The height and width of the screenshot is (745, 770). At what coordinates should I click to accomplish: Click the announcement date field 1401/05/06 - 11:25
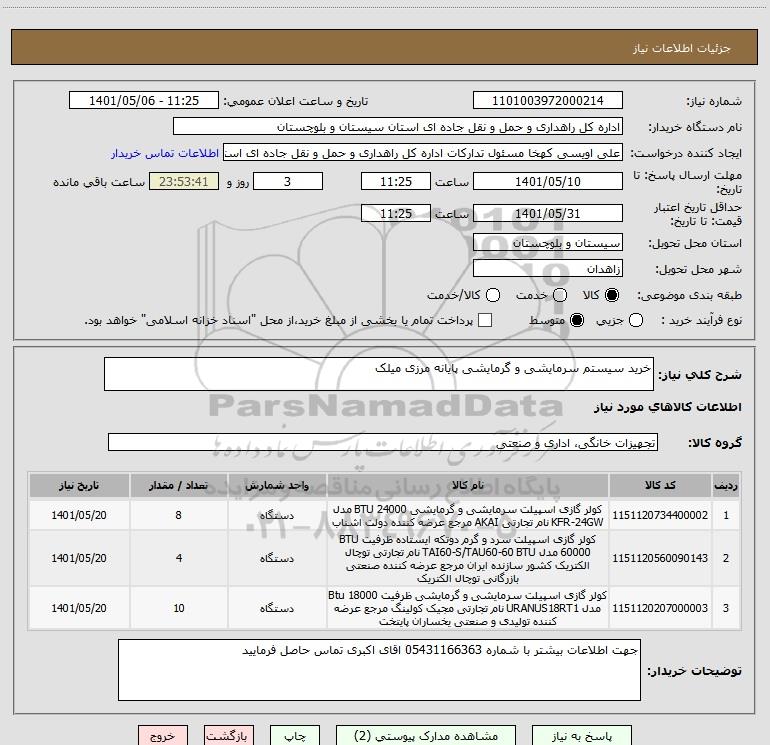[144, 101]
